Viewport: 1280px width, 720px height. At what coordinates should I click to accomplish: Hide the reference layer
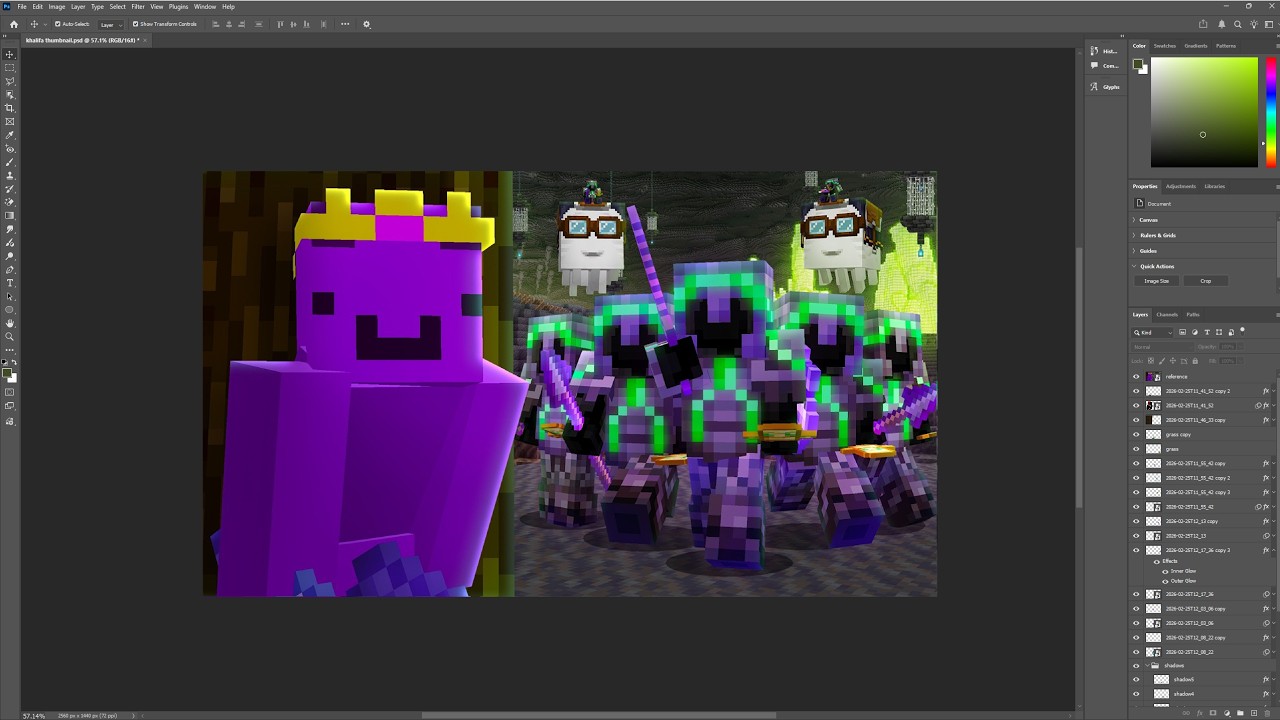coord(1136,377)
